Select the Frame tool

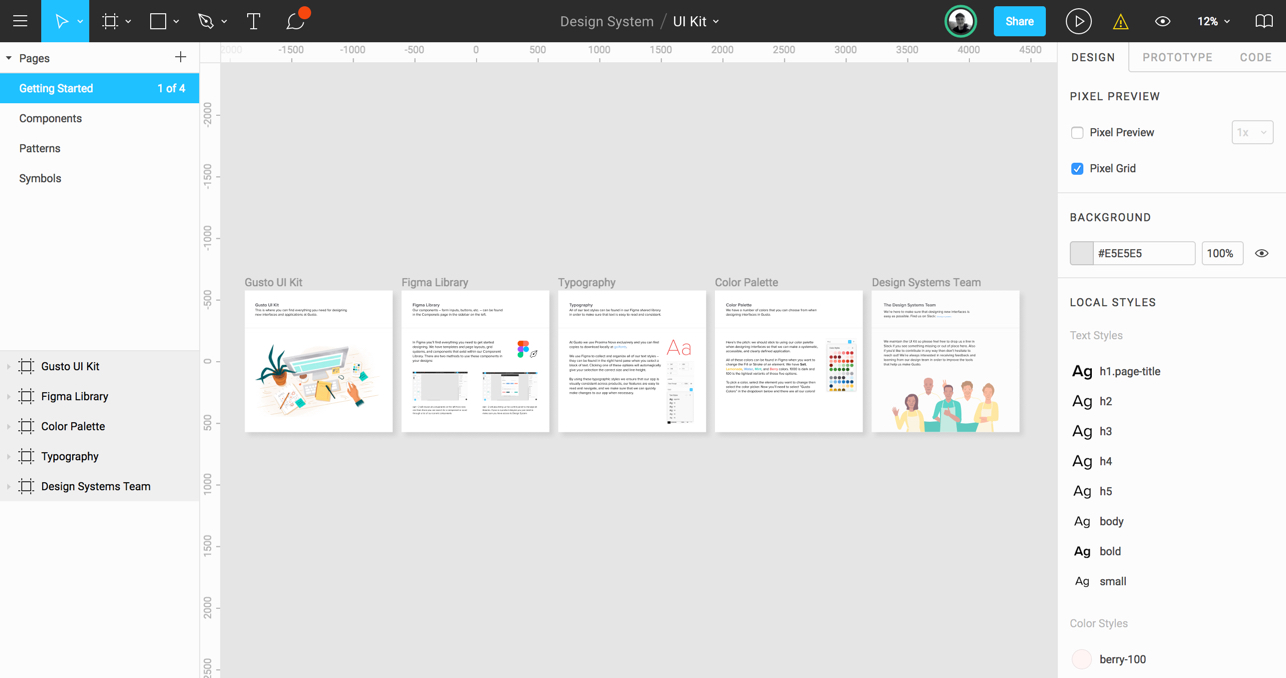pyautogui.click(x=110, y=21)
